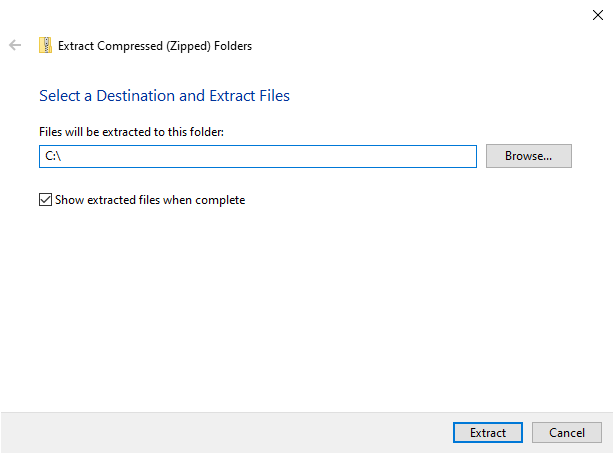Untick the Show extracted files checkbox
This screenshot has width=614, height=454.
click(45, 200)
